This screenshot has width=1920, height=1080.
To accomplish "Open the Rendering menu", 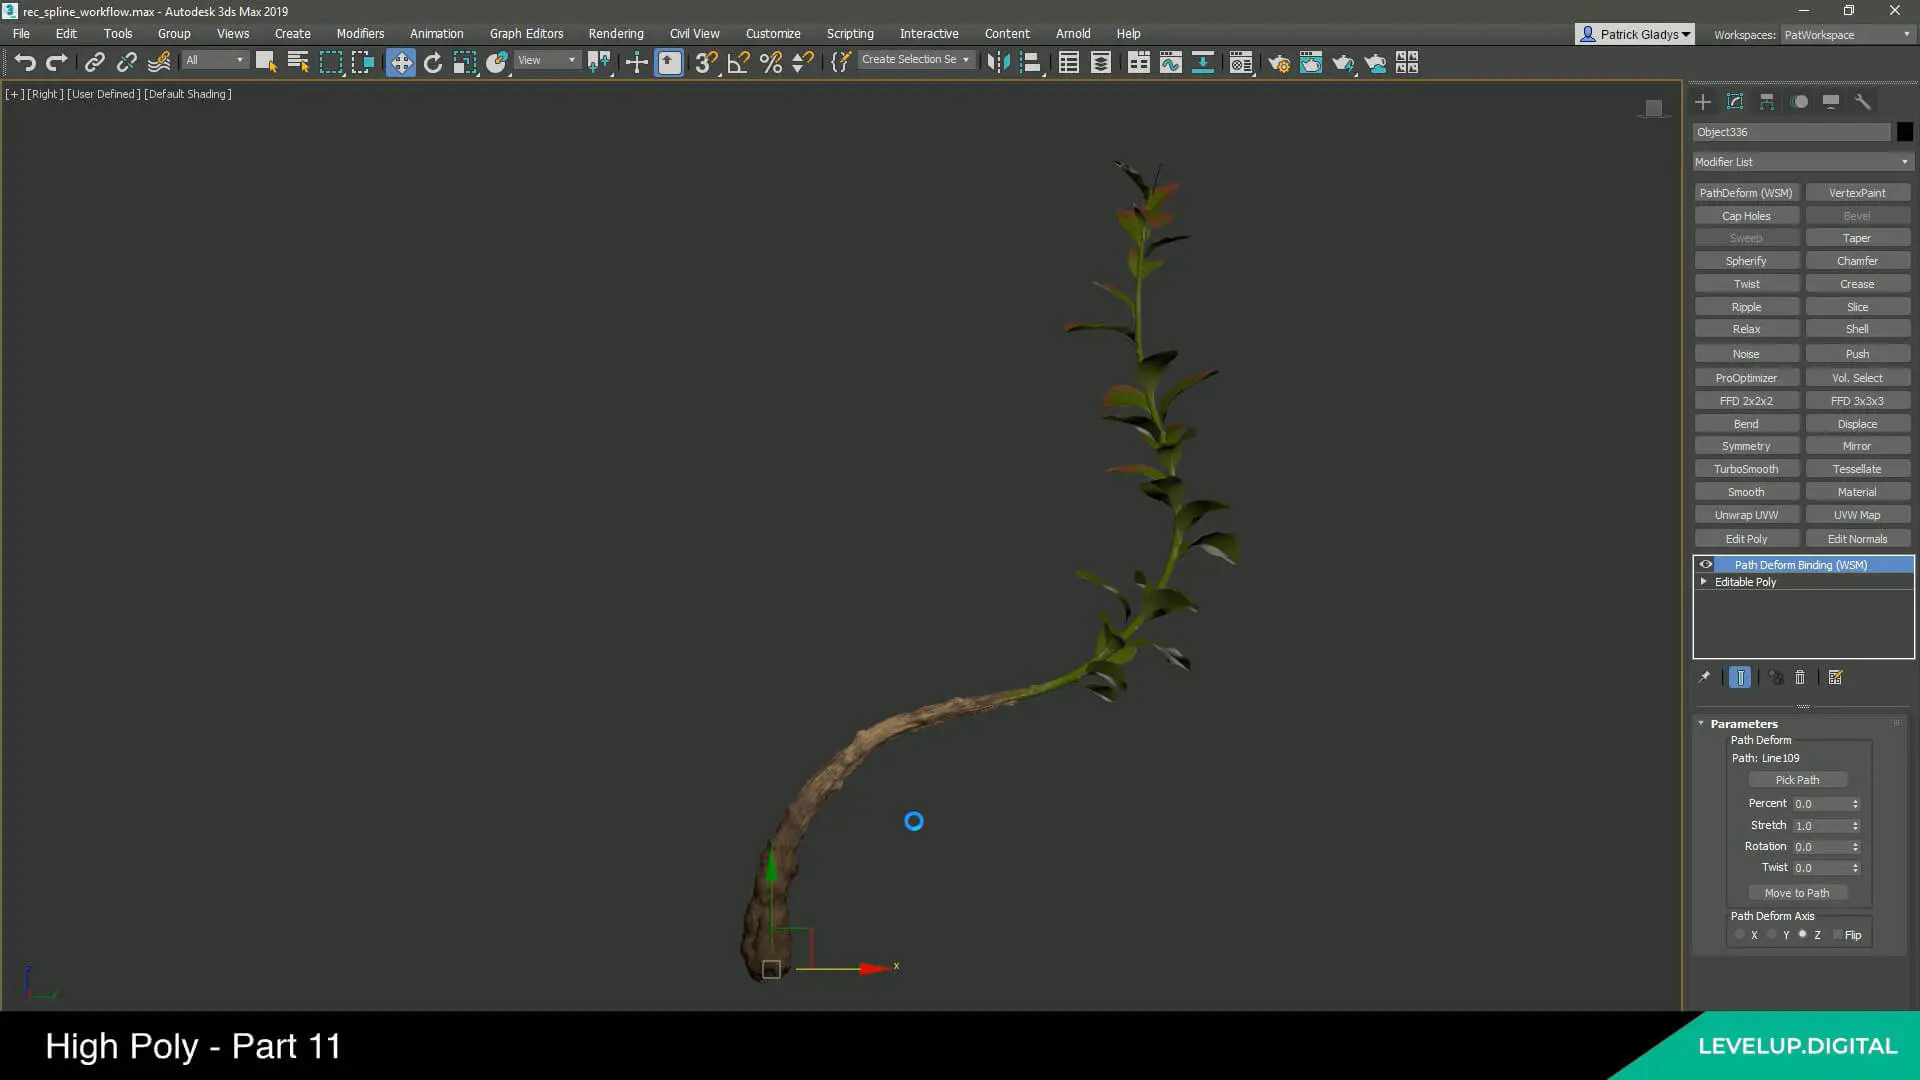I will pos(616,34).
